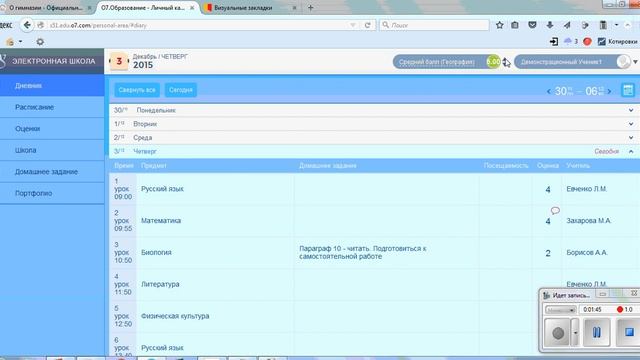Open Дневник in the sidebar
This screenshot has height=360, width=640.
(52, 86)
